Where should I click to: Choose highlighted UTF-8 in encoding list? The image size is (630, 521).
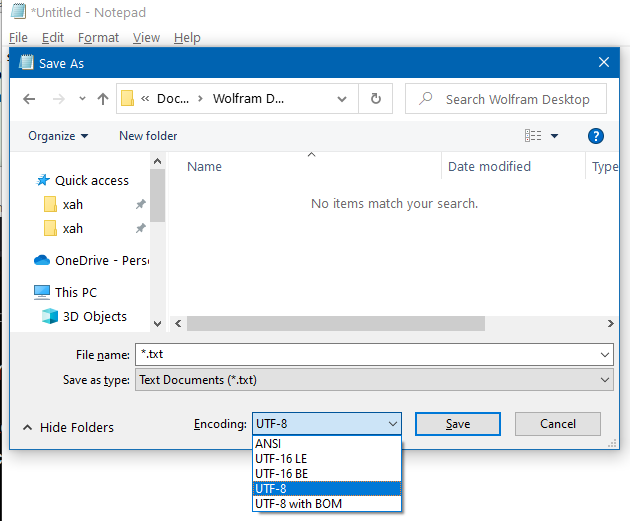pyautogui.click(x=327, y=488)
